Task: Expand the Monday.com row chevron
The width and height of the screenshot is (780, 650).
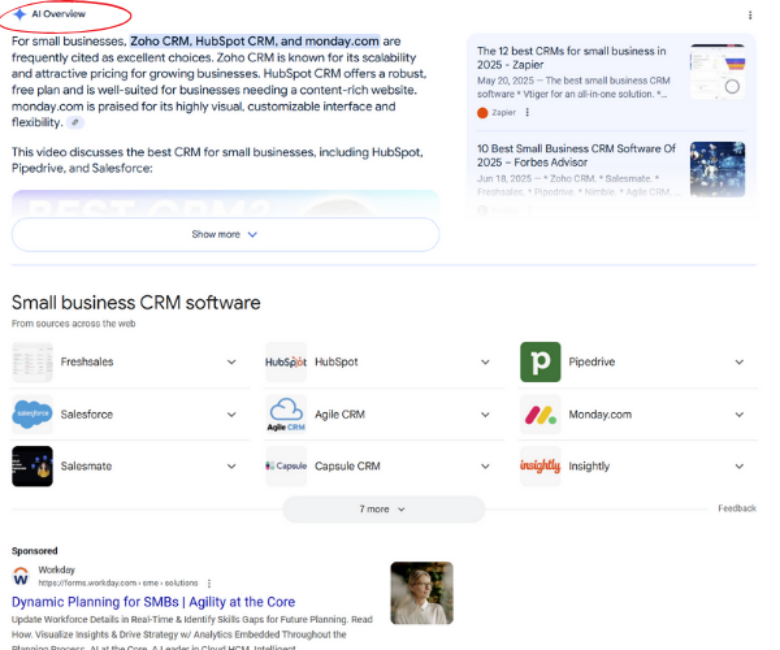Action: pyautogui.click(x=739, y=414)
